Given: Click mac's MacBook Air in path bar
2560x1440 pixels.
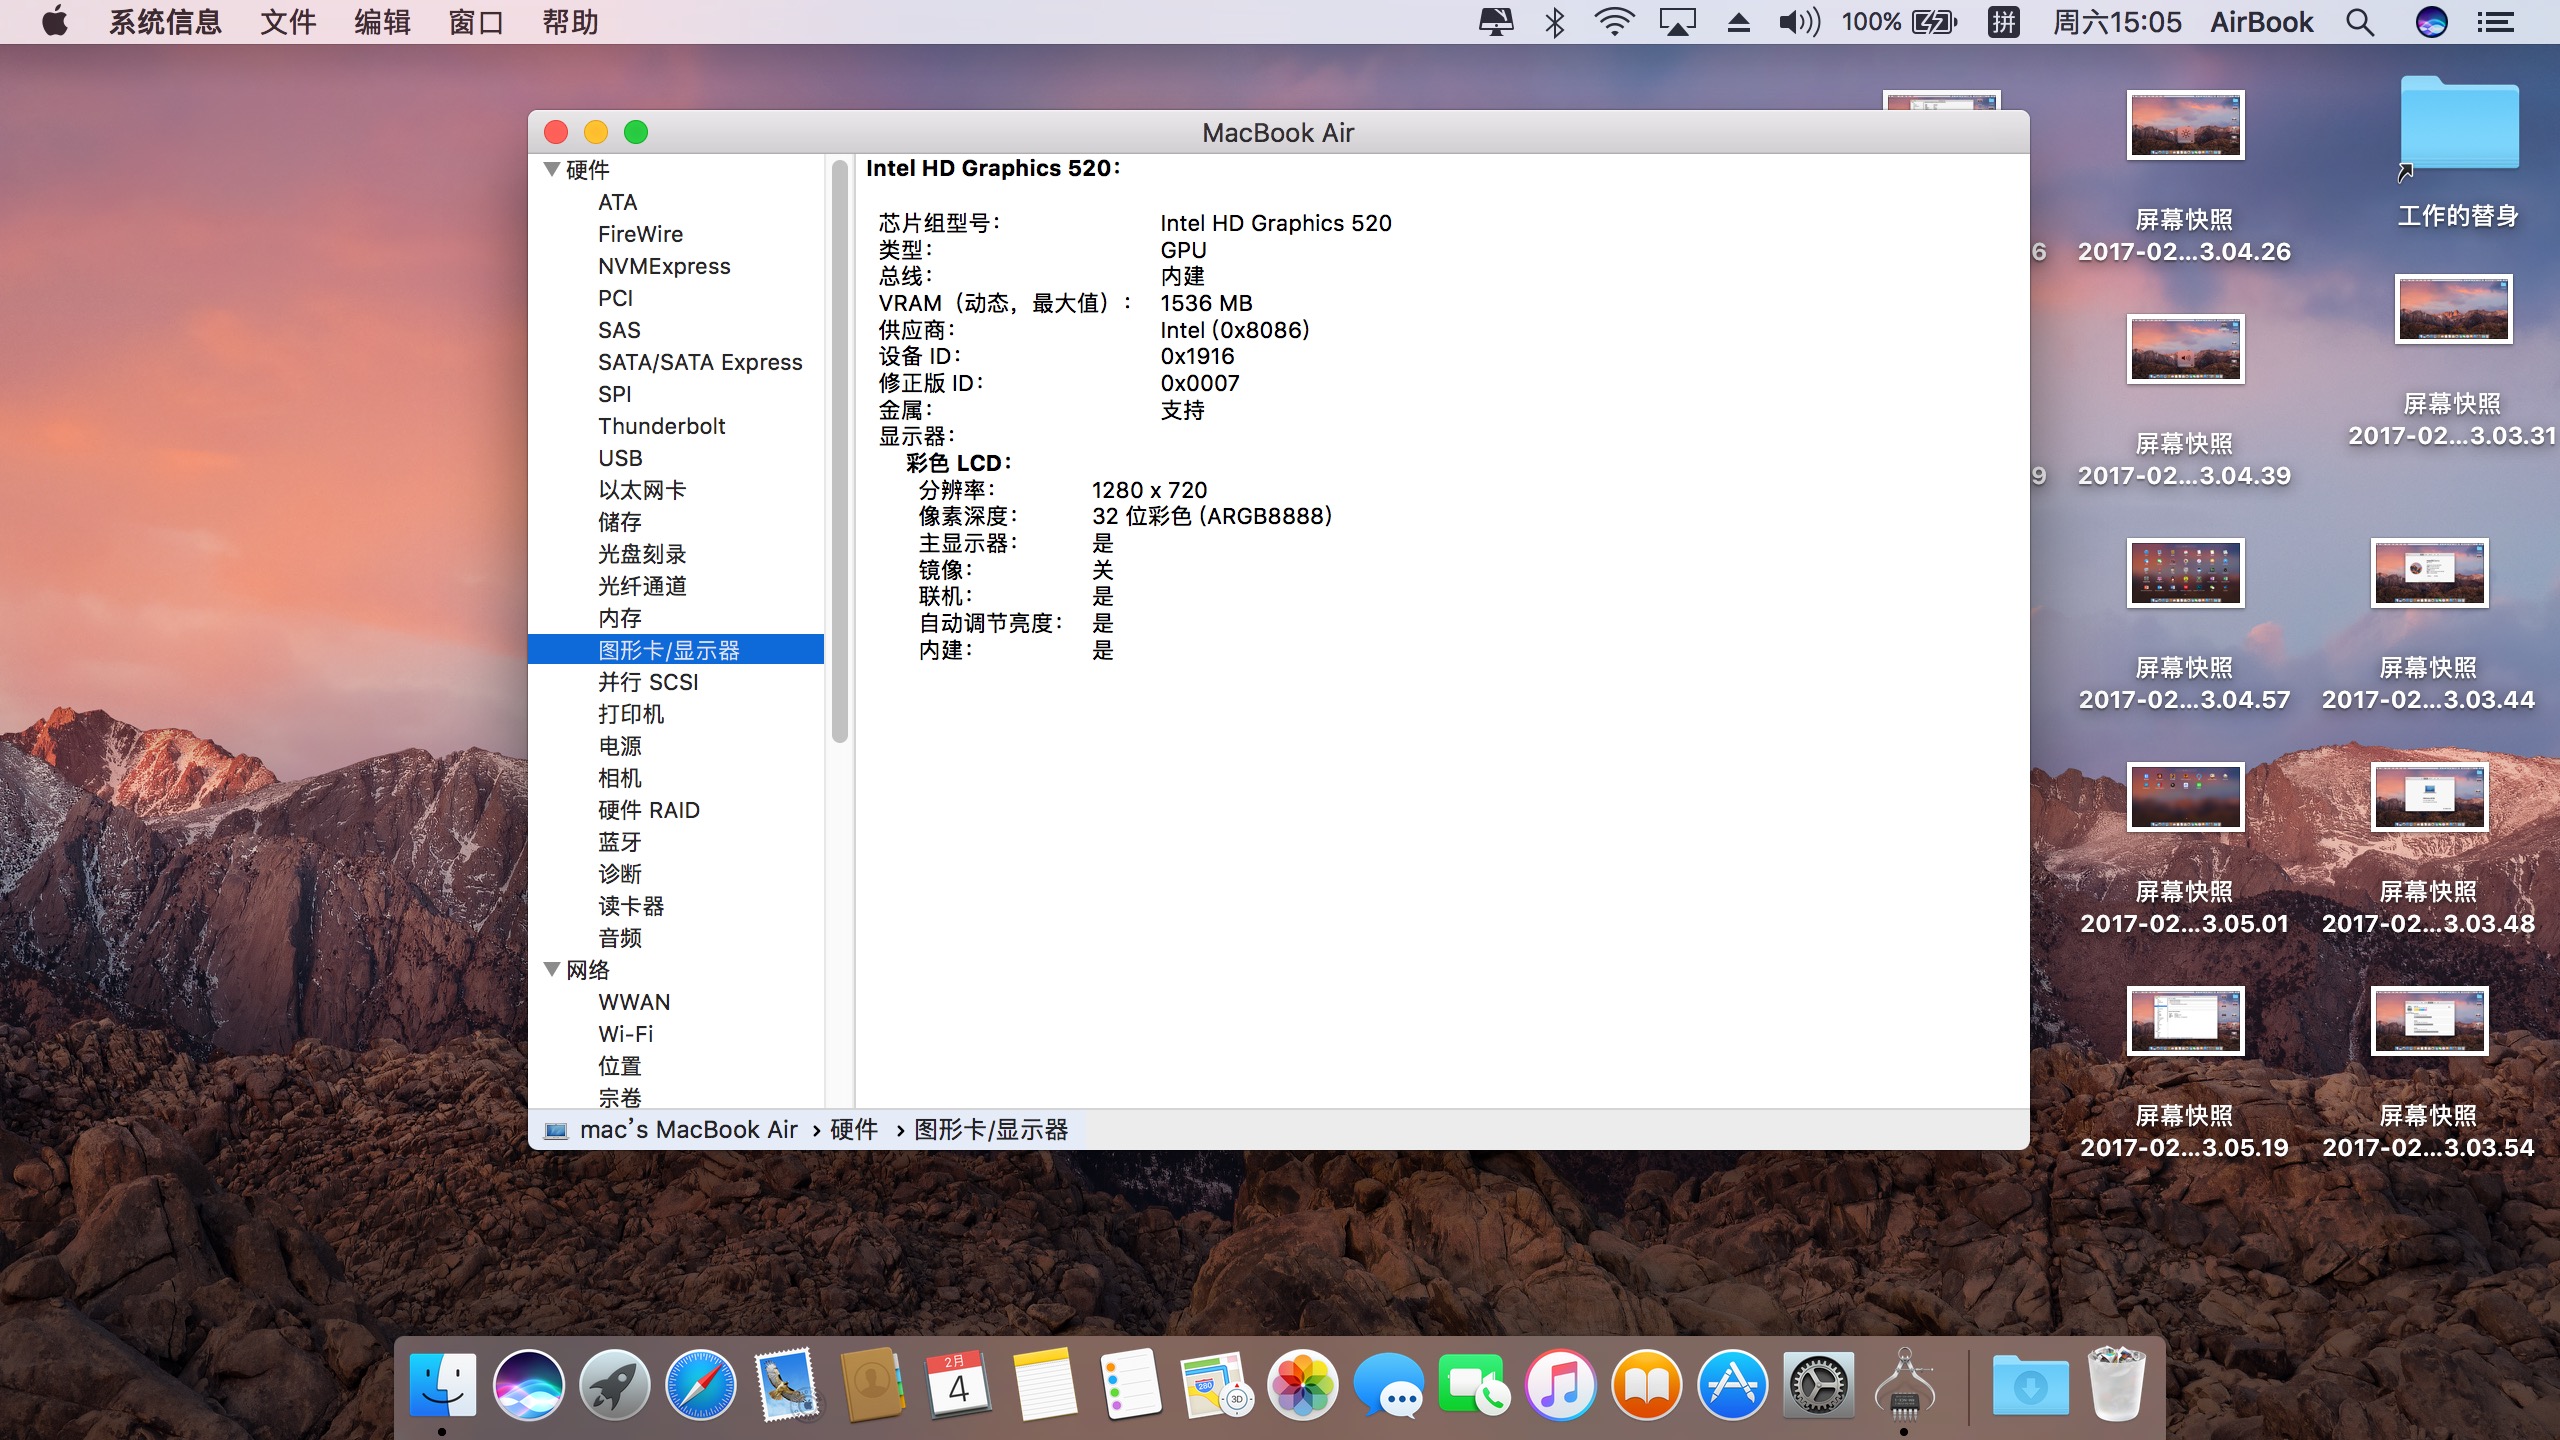Looking at the screenshot, I should point(688,1130).
